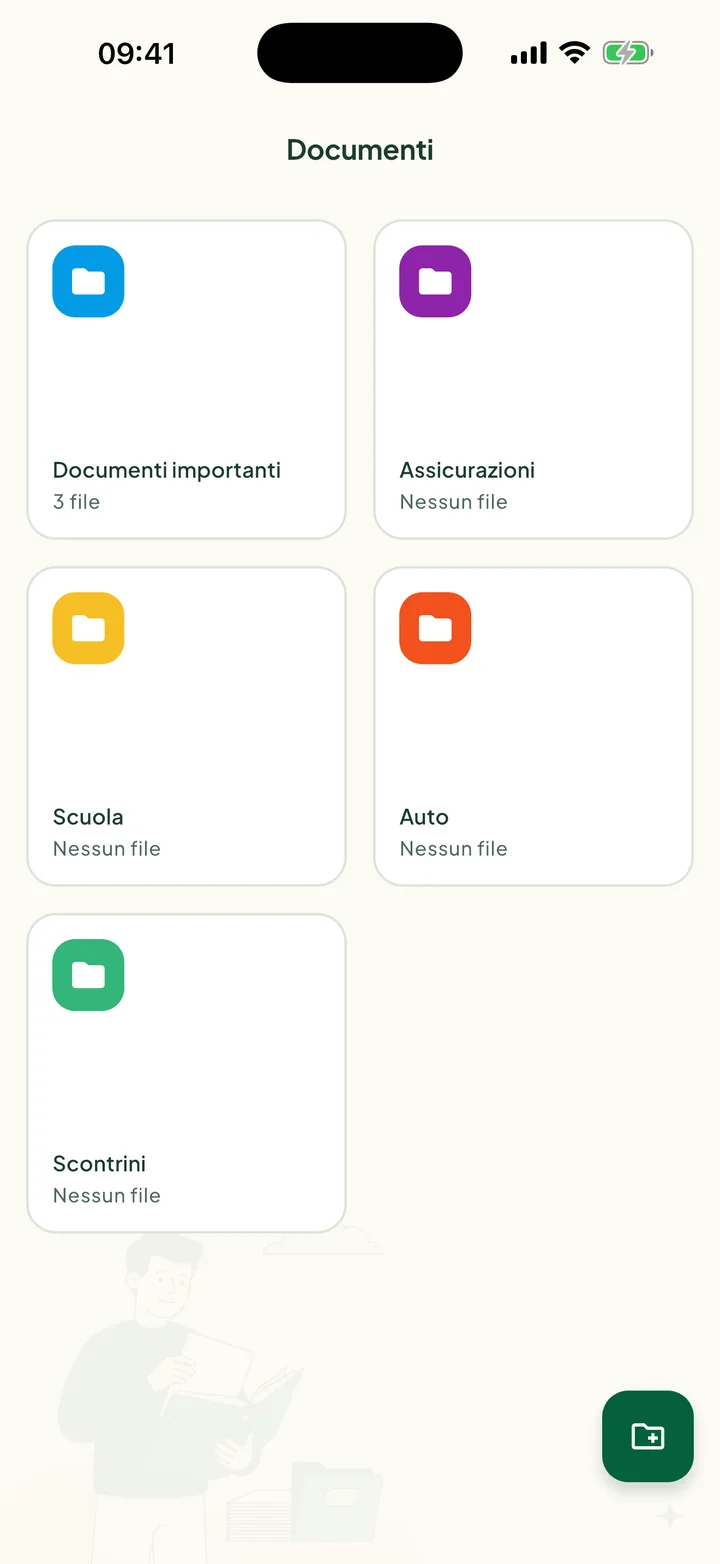Click 'Nessun file' under Scontrini

pyautogui.click(x=107, y=1196)
